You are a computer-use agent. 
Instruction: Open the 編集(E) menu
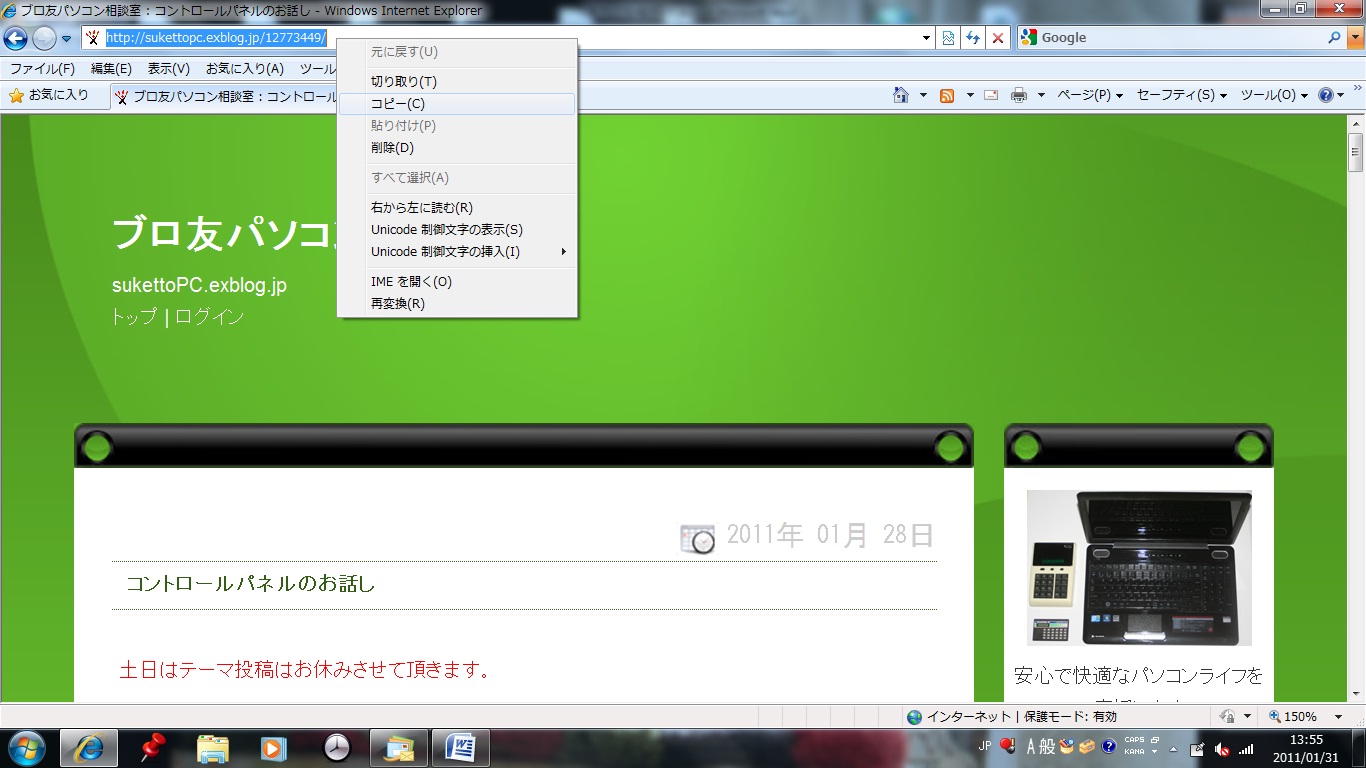tap(111, 69)
